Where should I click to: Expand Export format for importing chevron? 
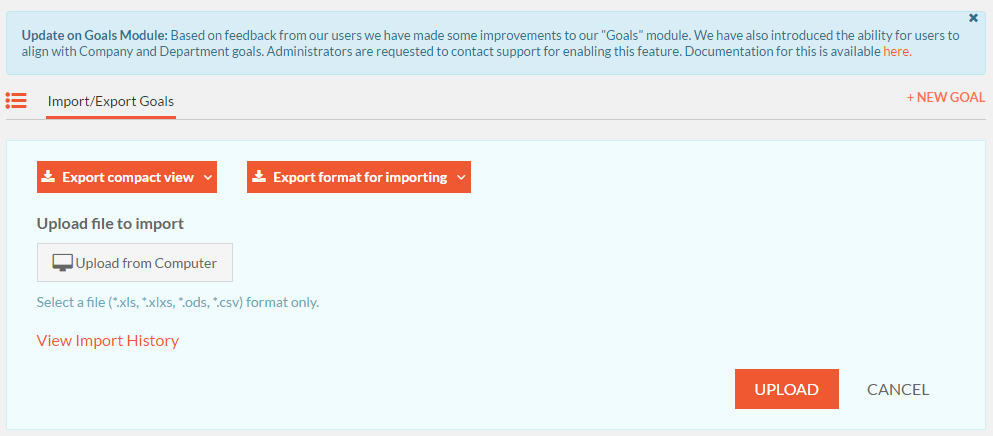pyautogui.click(x=461, y=177)
